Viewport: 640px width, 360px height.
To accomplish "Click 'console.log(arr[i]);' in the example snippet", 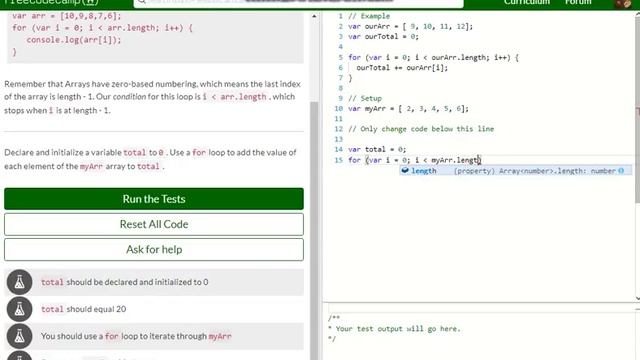I will click(x=74, y=40).
